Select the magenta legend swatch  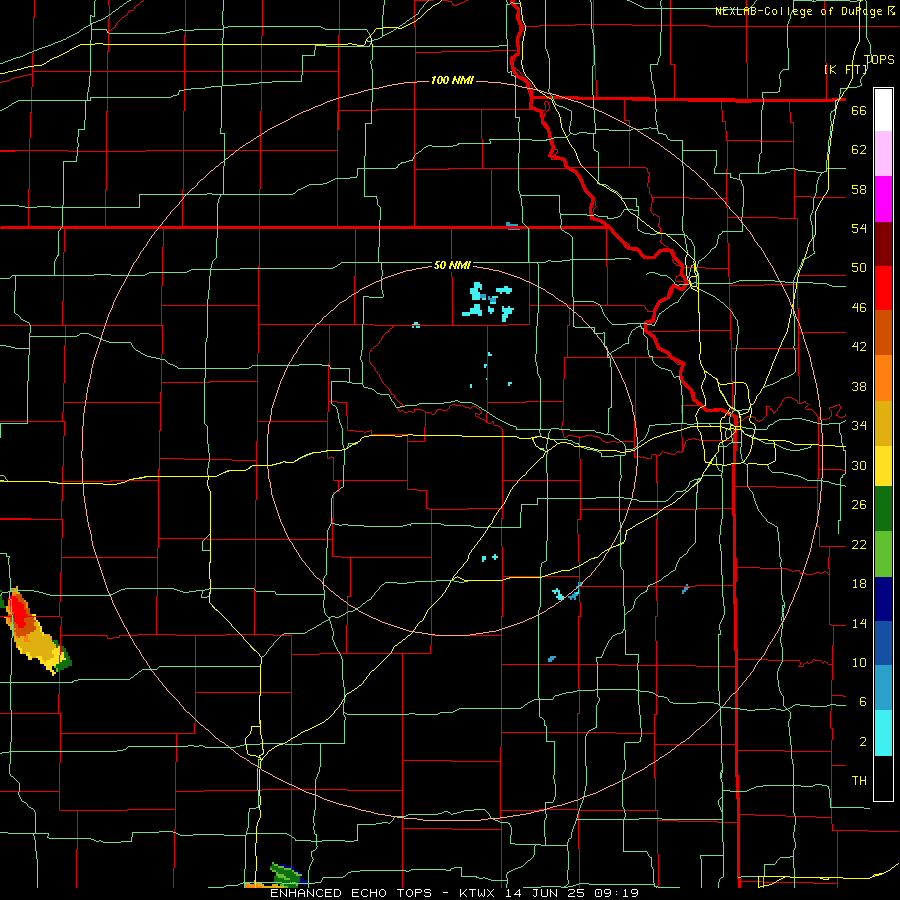click(883, 199)
